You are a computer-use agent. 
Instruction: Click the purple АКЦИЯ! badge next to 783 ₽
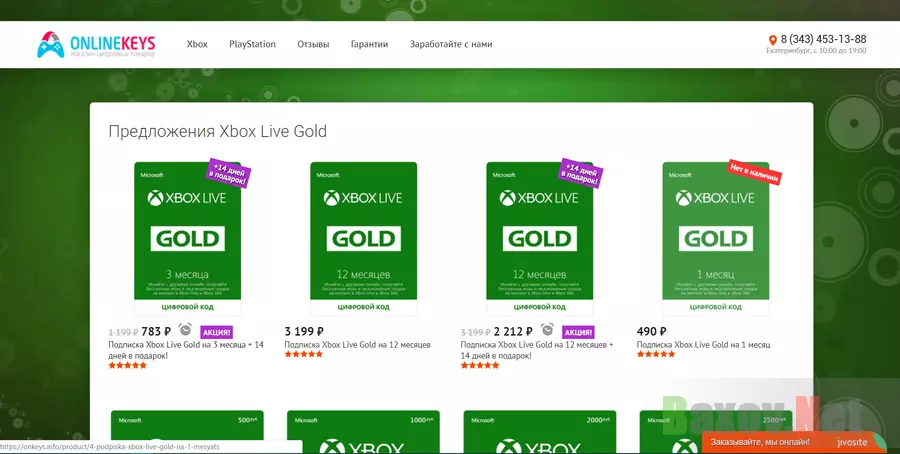point(216,332)
